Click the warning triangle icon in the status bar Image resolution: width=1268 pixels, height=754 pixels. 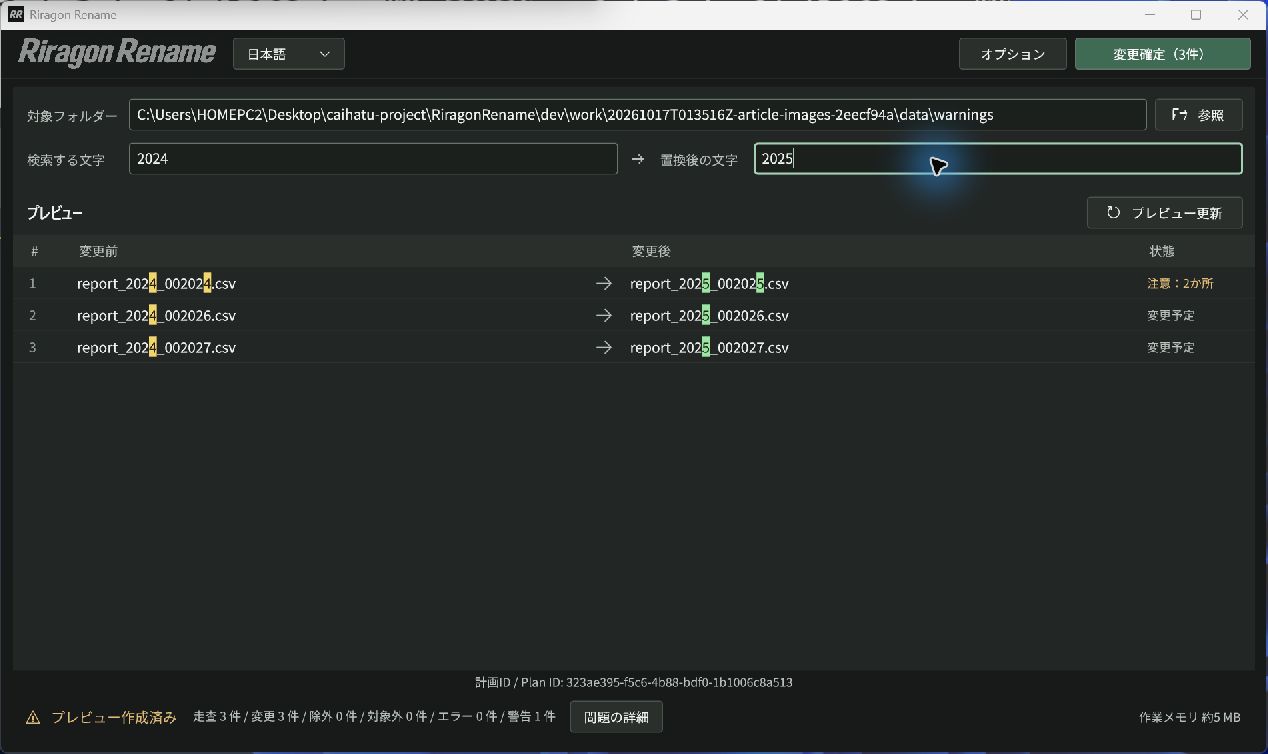(33, 717)
